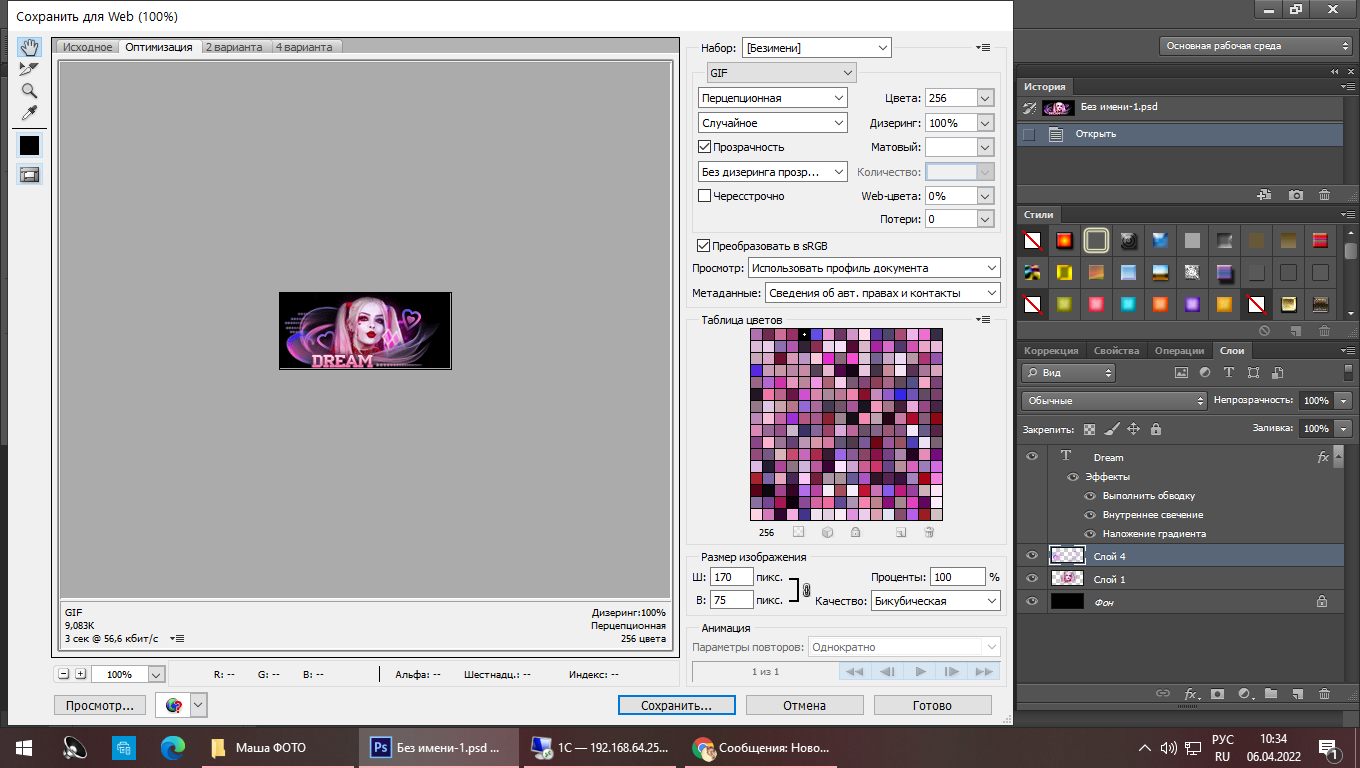Open the browser preview icon
1360x768 pixels.
pyautogui.click(x=174, y=705)
